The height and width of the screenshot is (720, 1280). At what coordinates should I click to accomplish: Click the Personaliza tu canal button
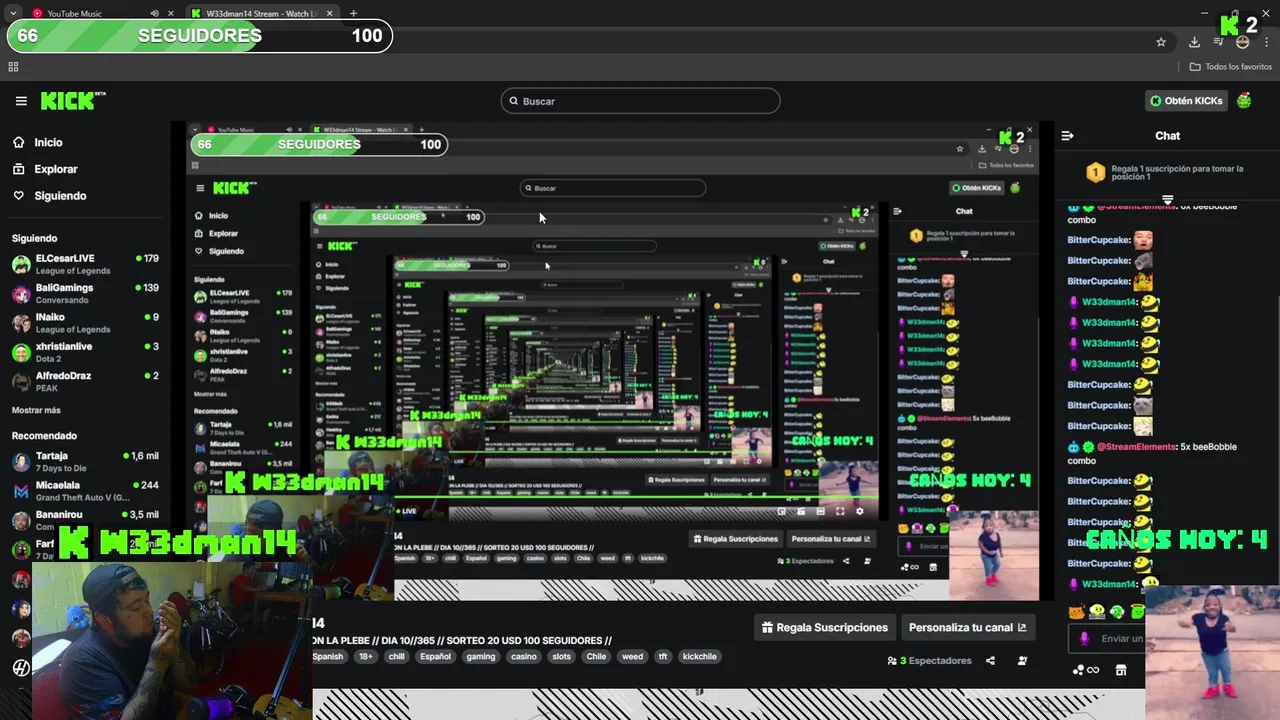click(x=968, y=628)
